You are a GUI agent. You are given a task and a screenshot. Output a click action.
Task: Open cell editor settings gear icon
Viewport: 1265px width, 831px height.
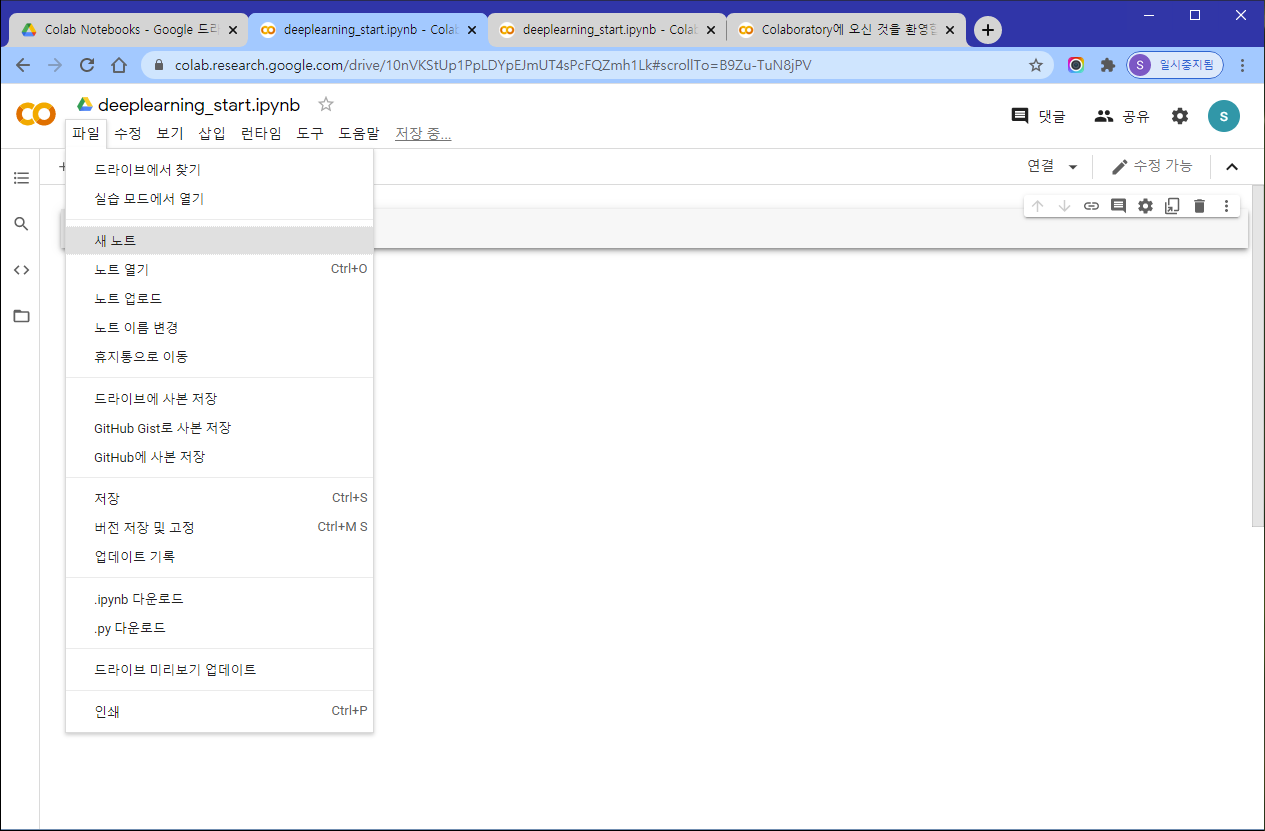tap(1146, 206)
